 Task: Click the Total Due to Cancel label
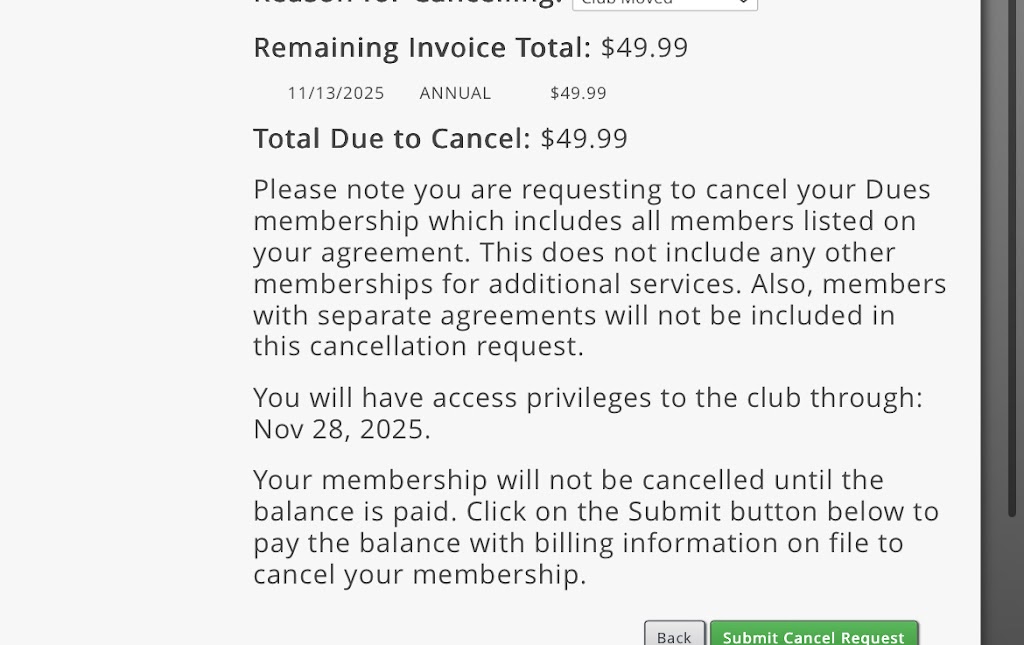tap(391, 138)
